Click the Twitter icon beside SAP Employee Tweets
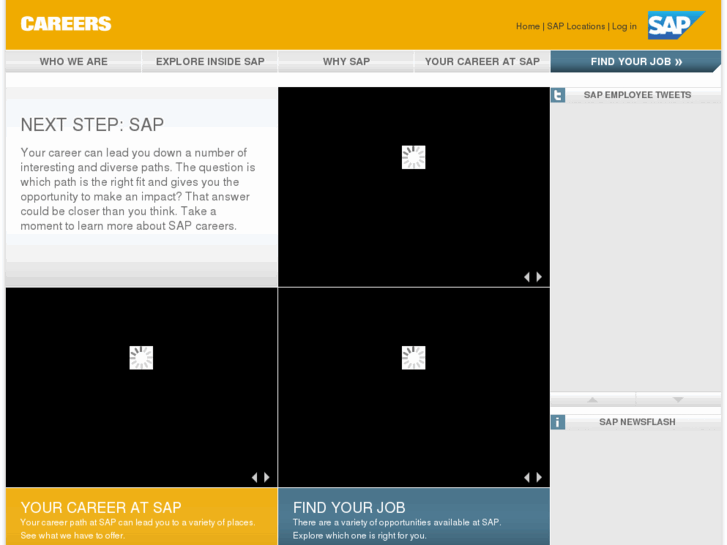The width and height of the screenshot is (727, 545). [558, 95]
